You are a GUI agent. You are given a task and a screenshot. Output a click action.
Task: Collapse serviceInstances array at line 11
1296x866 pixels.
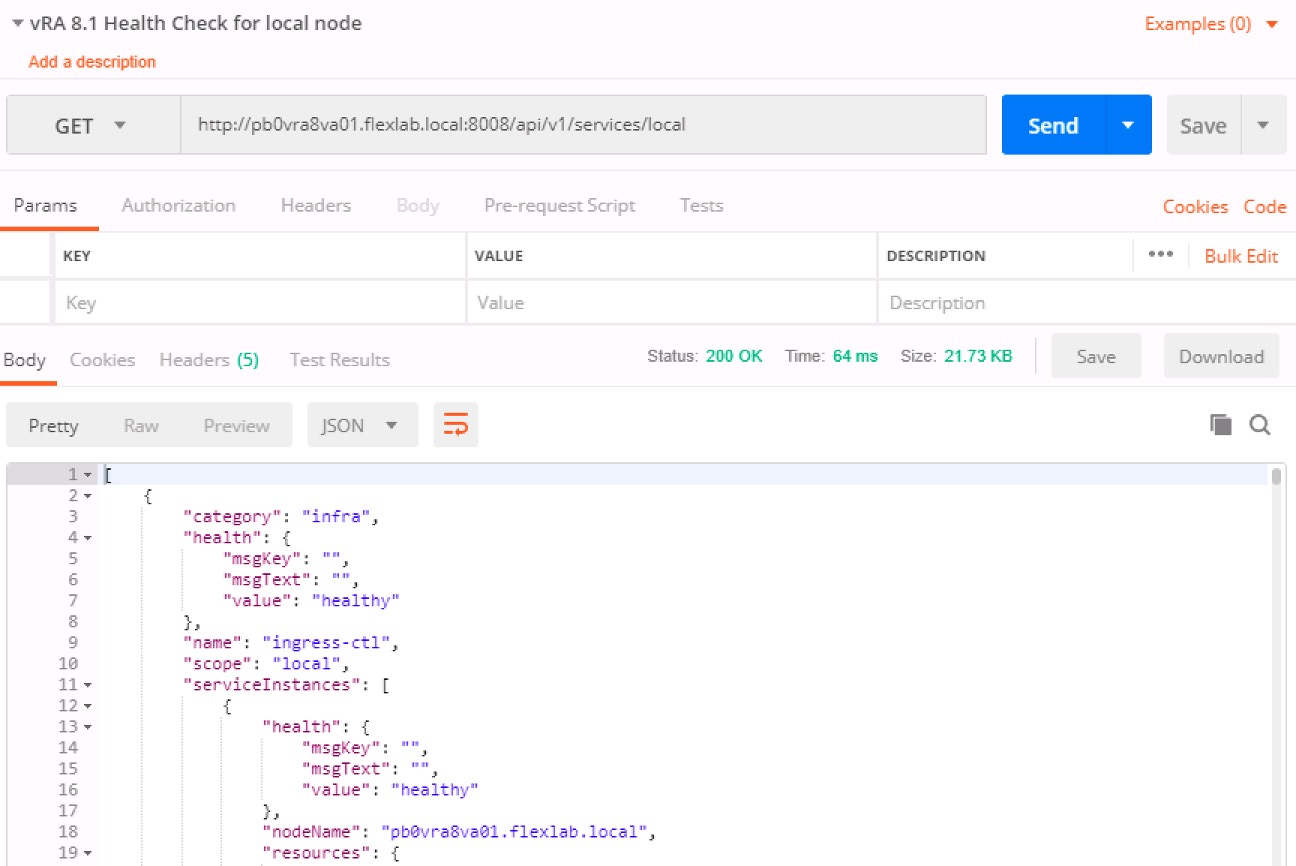click(88, 685)
